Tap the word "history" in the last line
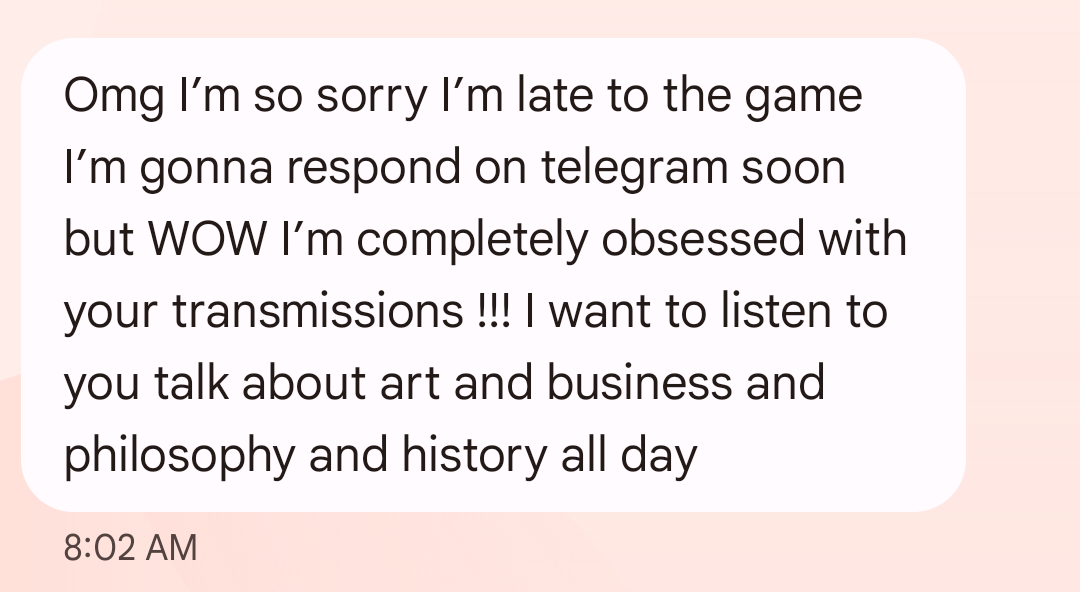Image resolution: width=1080 pixels, height=592 pixels. point(474,456)
